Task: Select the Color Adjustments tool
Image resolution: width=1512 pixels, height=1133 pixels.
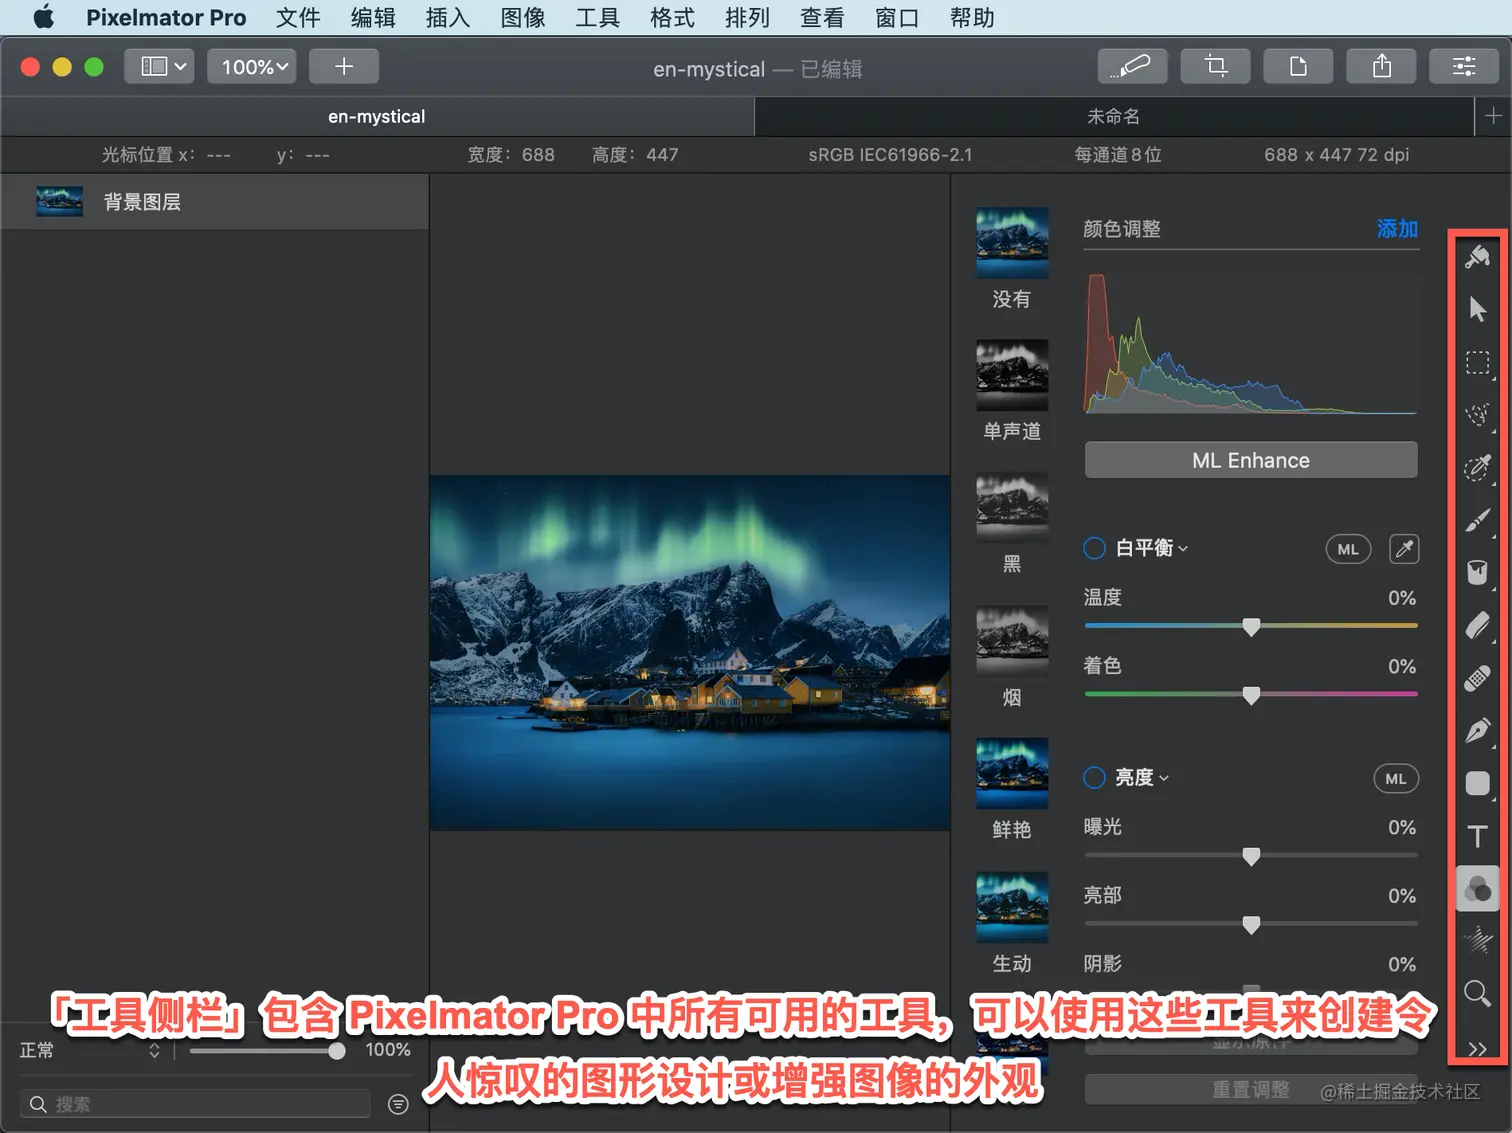Action: (x=1477, y=889)
